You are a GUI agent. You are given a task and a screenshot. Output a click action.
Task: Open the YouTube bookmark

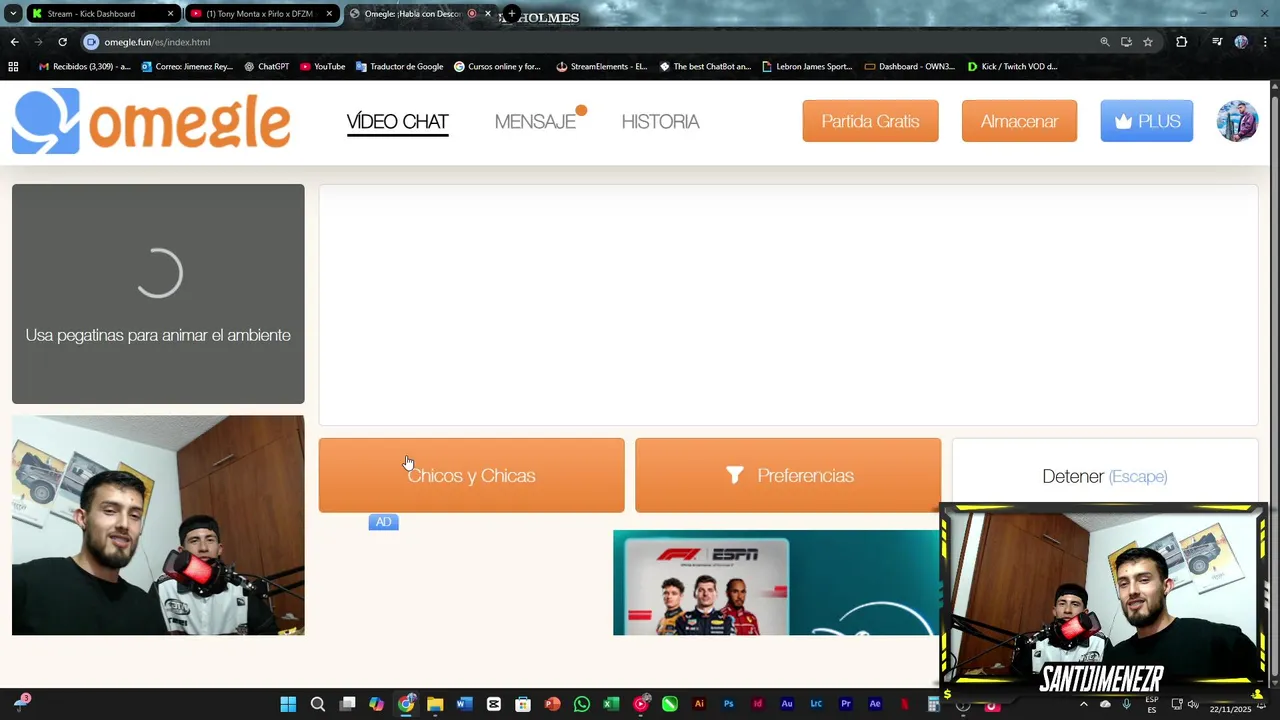322,67
